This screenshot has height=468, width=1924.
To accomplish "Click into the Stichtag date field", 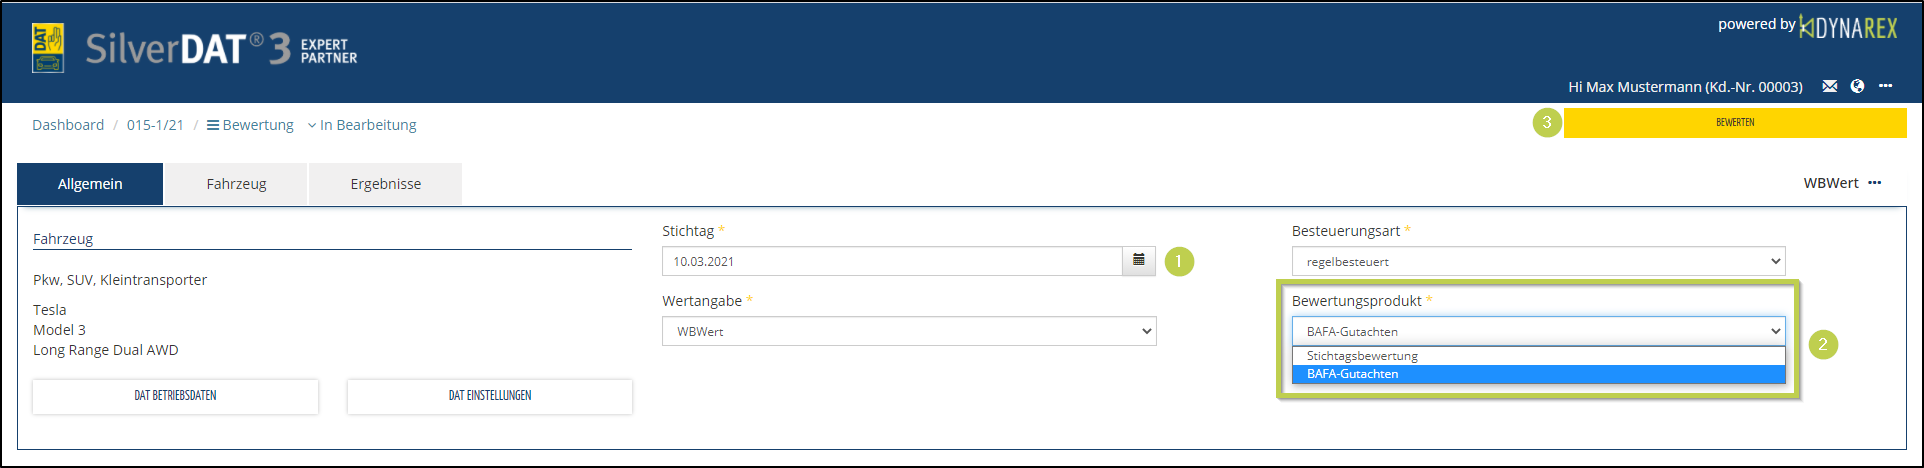I will 892,261.
